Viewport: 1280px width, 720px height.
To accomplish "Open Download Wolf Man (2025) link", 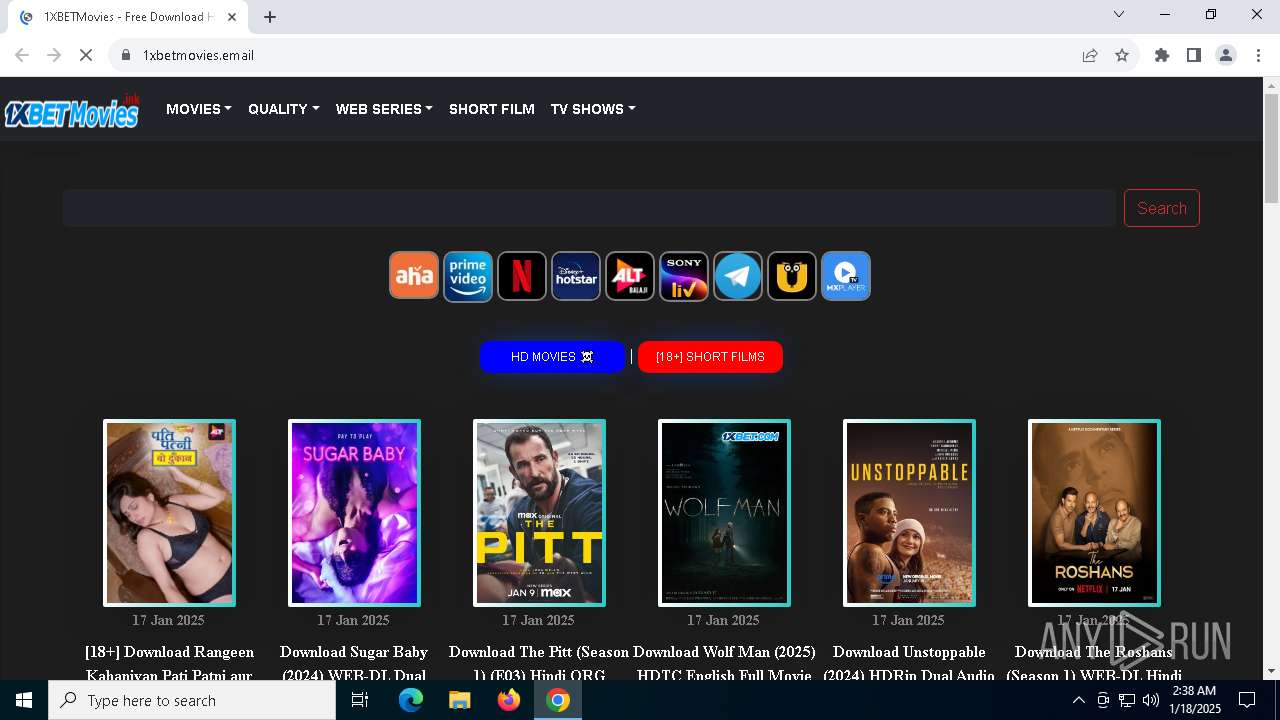I will pyautogui.click(x=724, y=663).
